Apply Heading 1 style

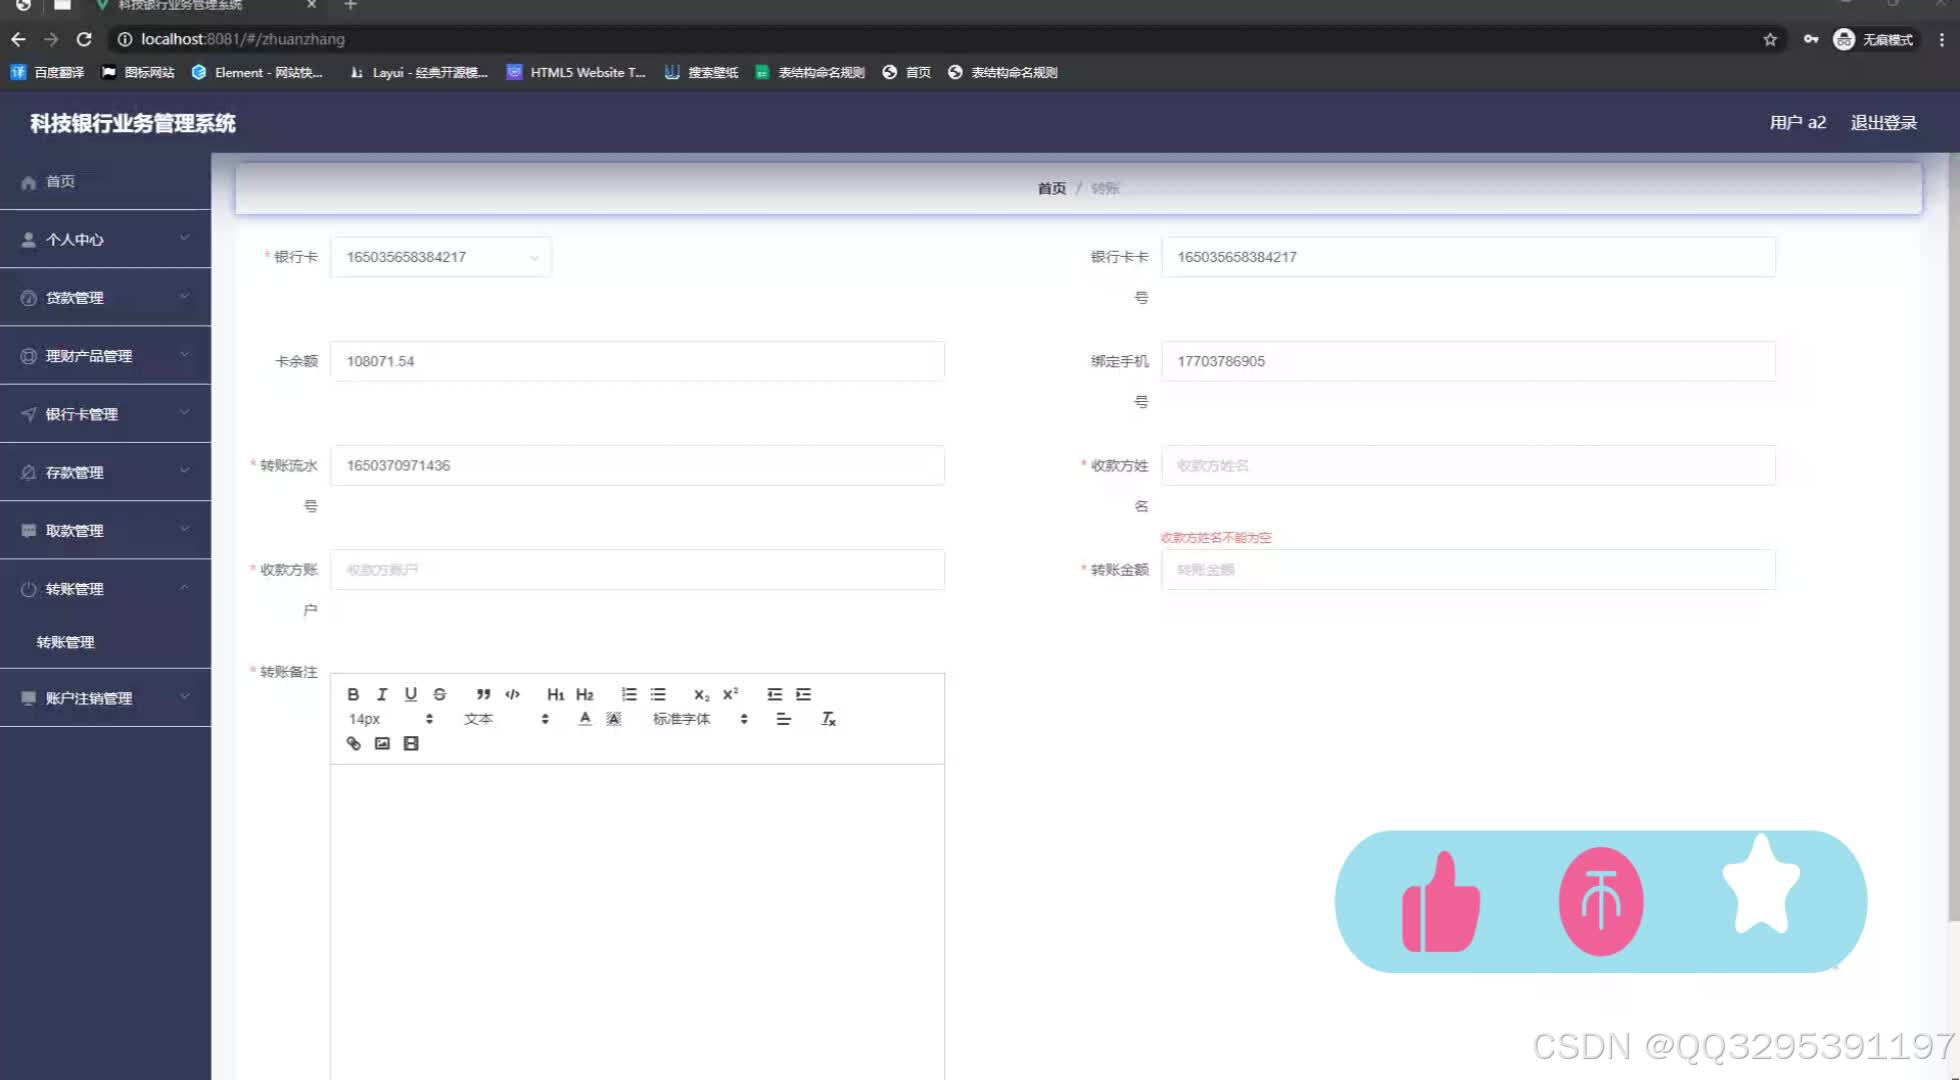(556, 694)
